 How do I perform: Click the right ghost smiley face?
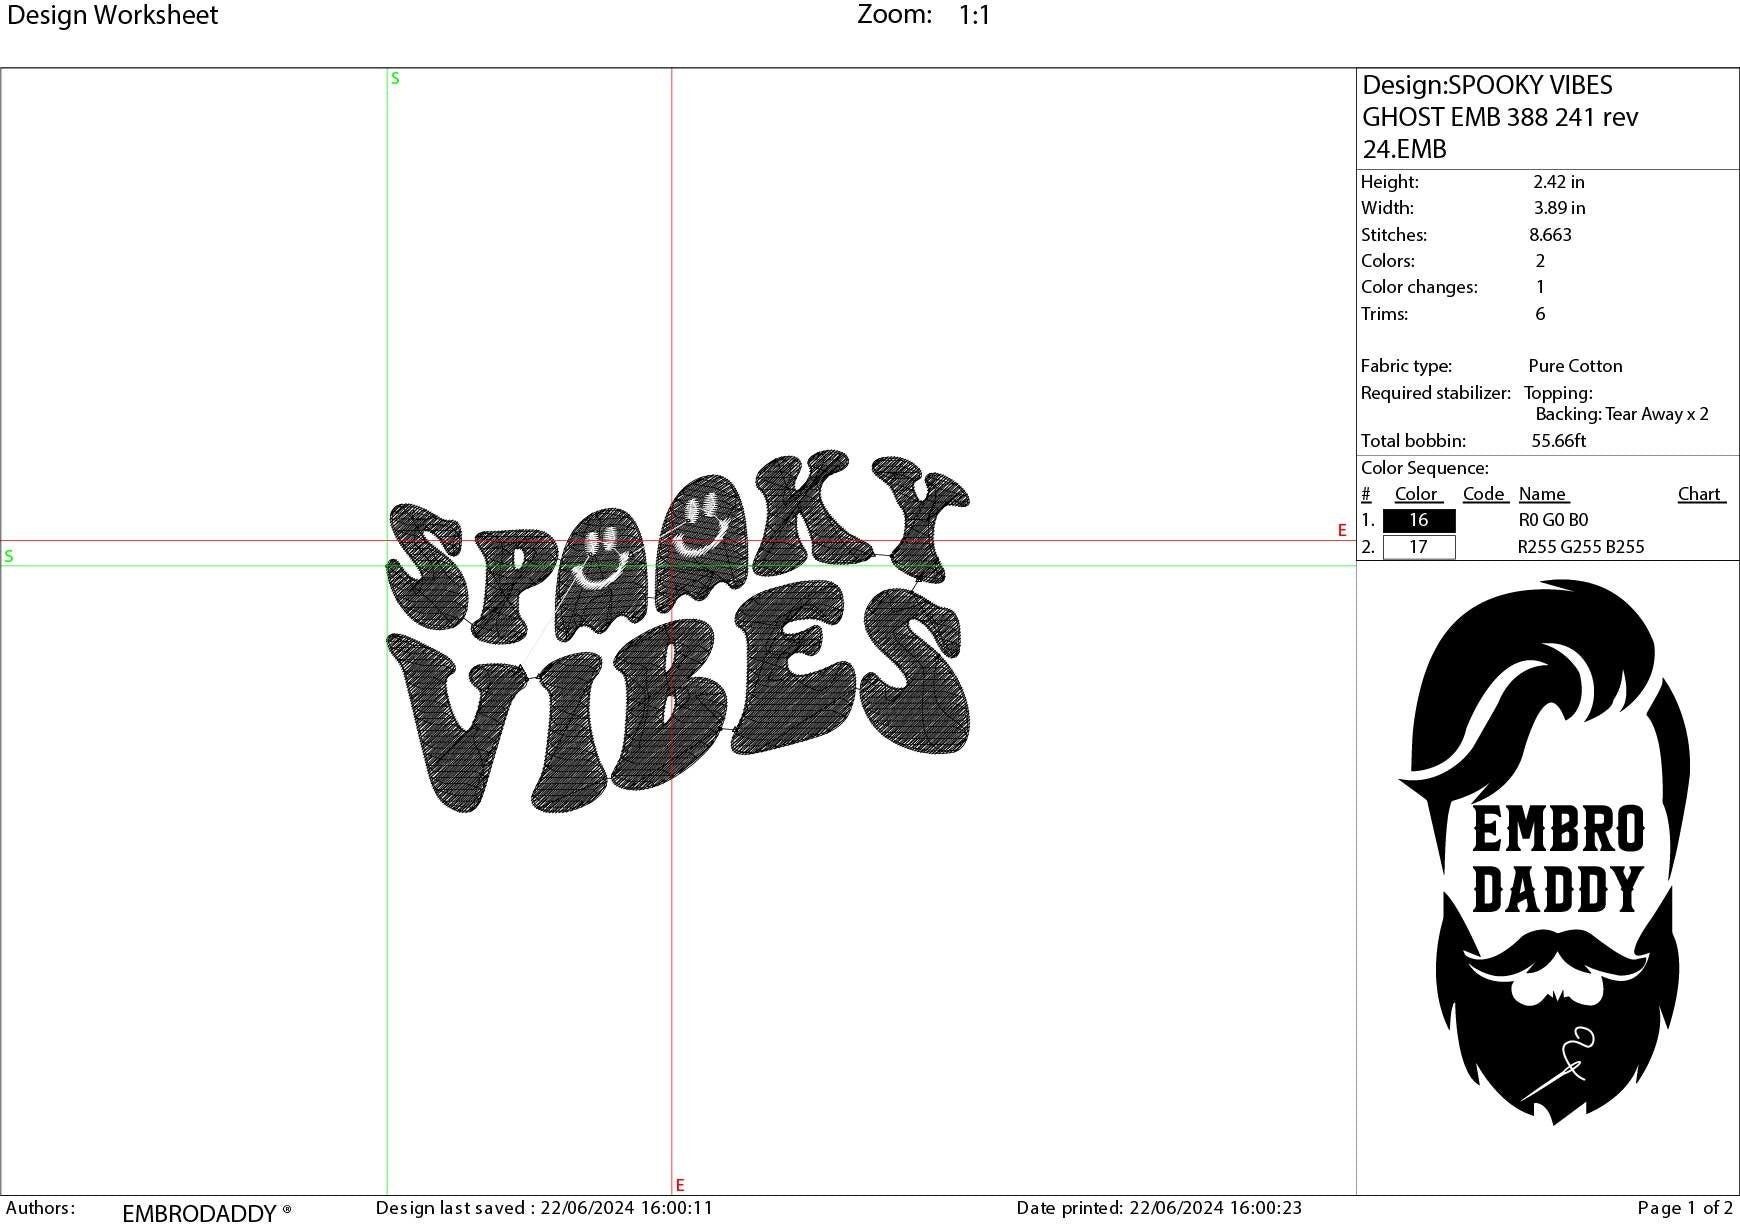pos(698,526)
